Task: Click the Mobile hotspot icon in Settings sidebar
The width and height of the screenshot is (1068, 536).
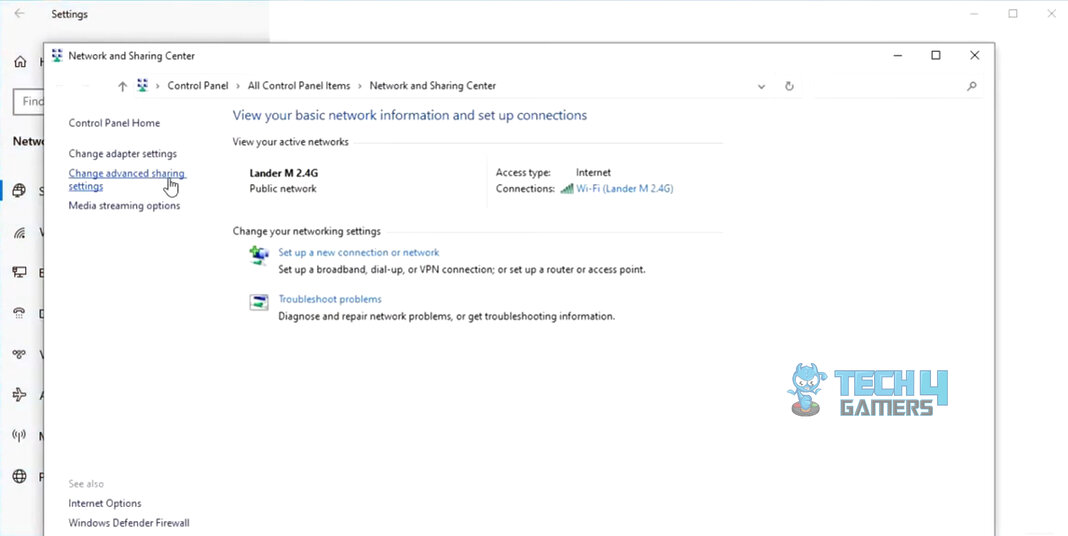Action: (19, 436)
